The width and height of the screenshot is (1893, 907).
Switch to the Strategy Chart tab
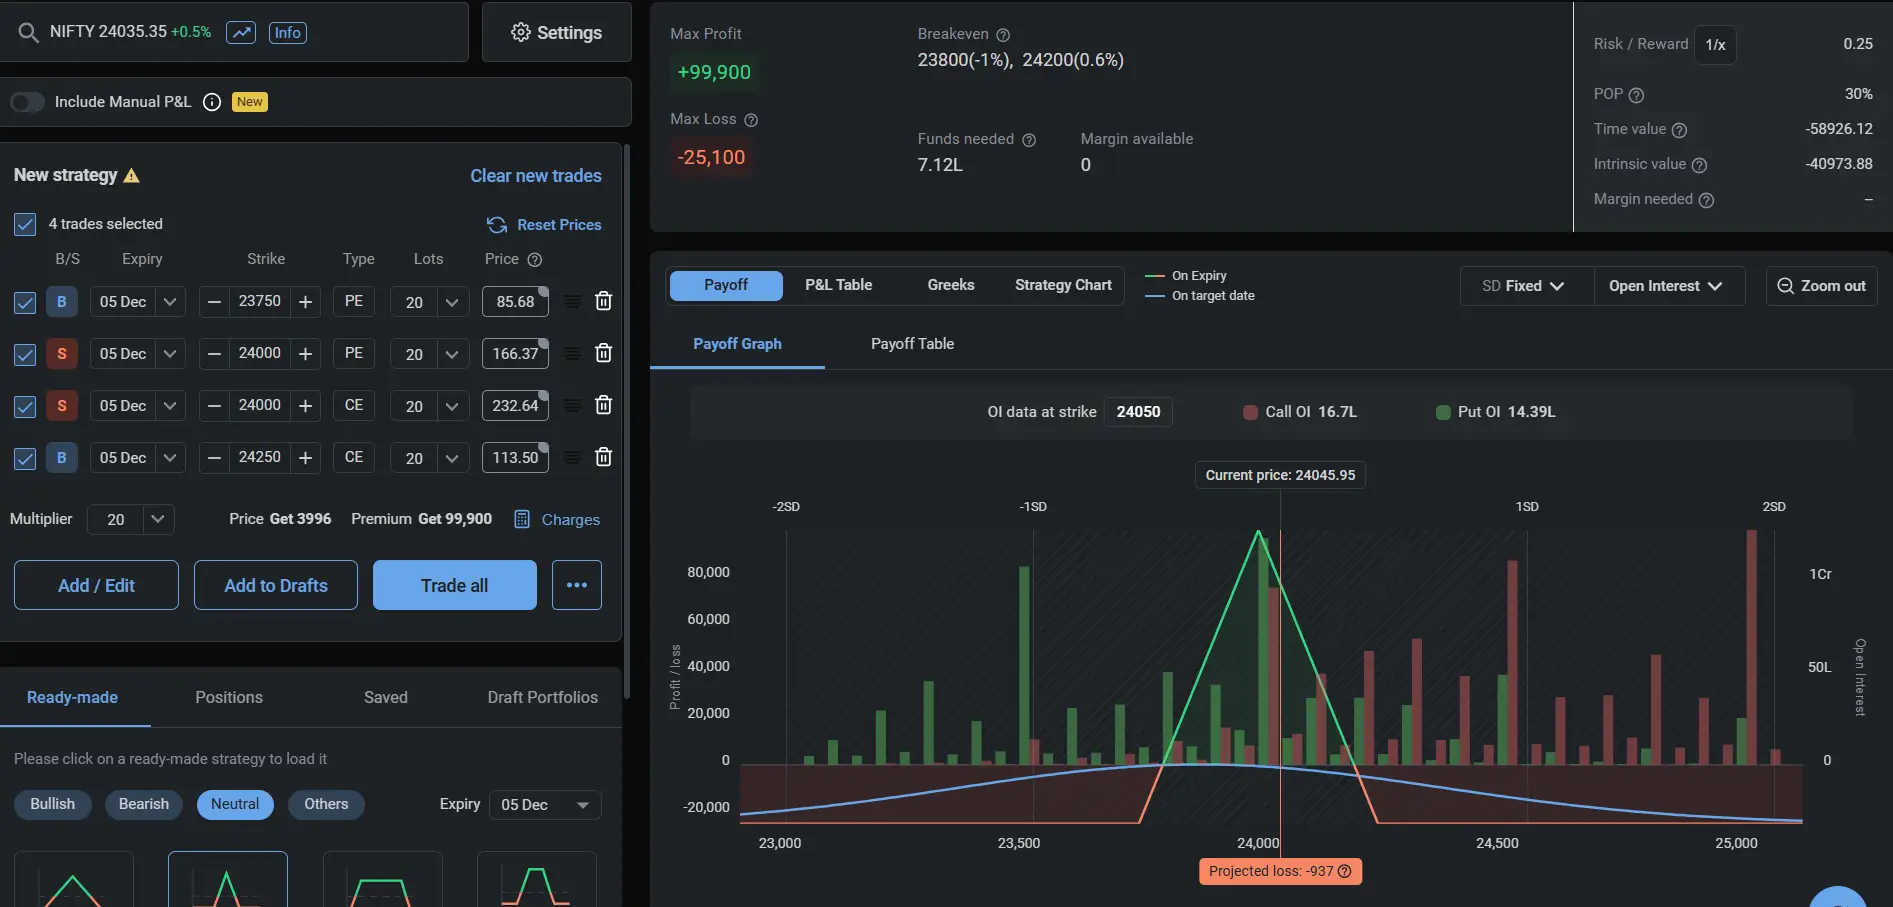[1063, 285]
